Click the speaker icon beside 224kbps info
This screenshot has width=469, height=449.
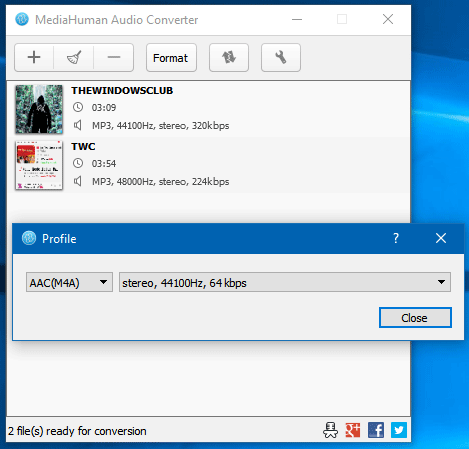[78, 181]
